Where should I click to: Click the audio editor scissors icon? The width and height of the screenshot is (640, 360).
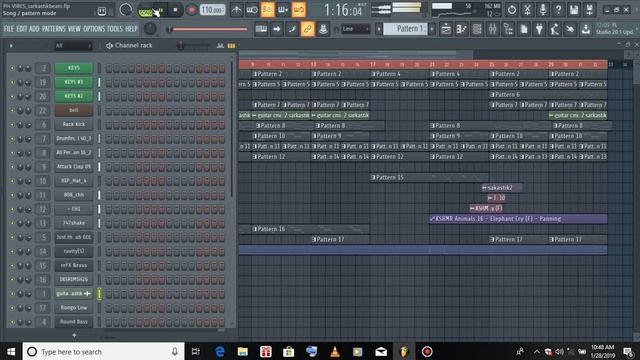[527, 10]
